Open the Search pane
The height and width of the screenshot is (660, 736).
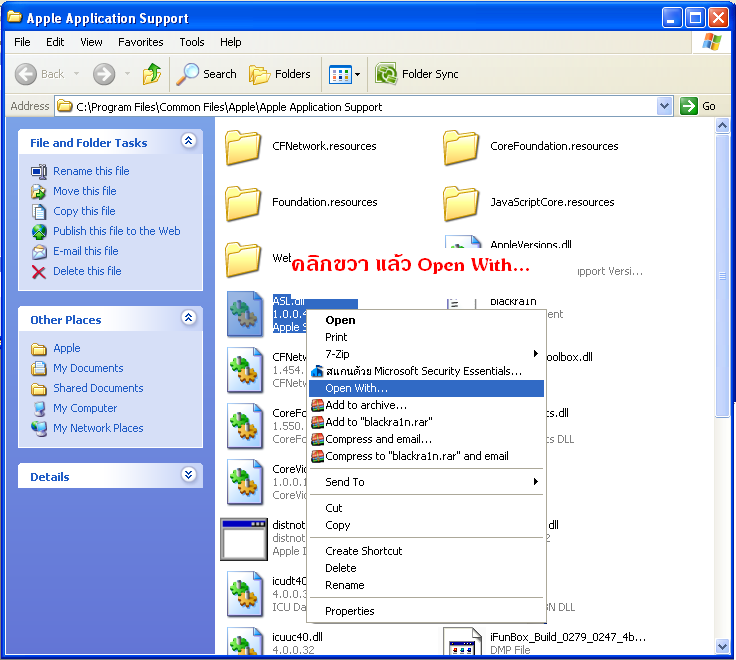tap(207, 74)
